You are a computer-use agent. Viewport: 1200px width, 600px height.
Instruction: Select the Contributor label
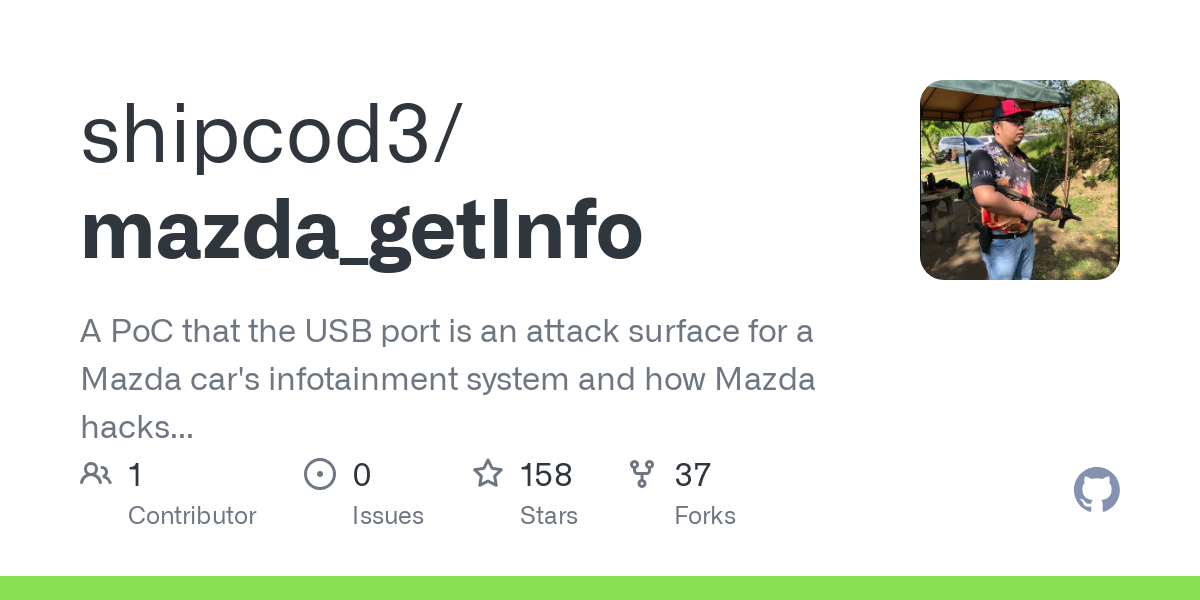pyautogui.click(x=192, y=516)
